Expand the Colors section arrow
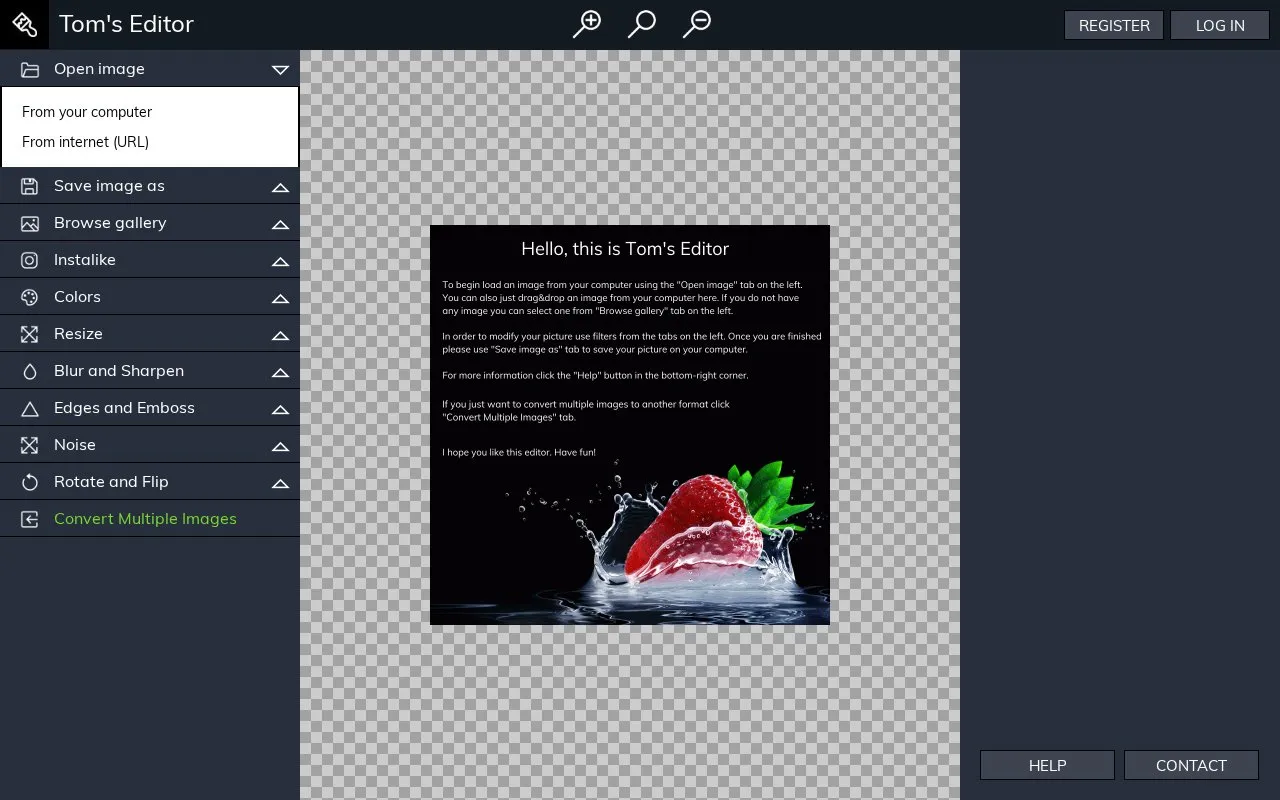The image size is (1280, 800). tap(280, 298)
